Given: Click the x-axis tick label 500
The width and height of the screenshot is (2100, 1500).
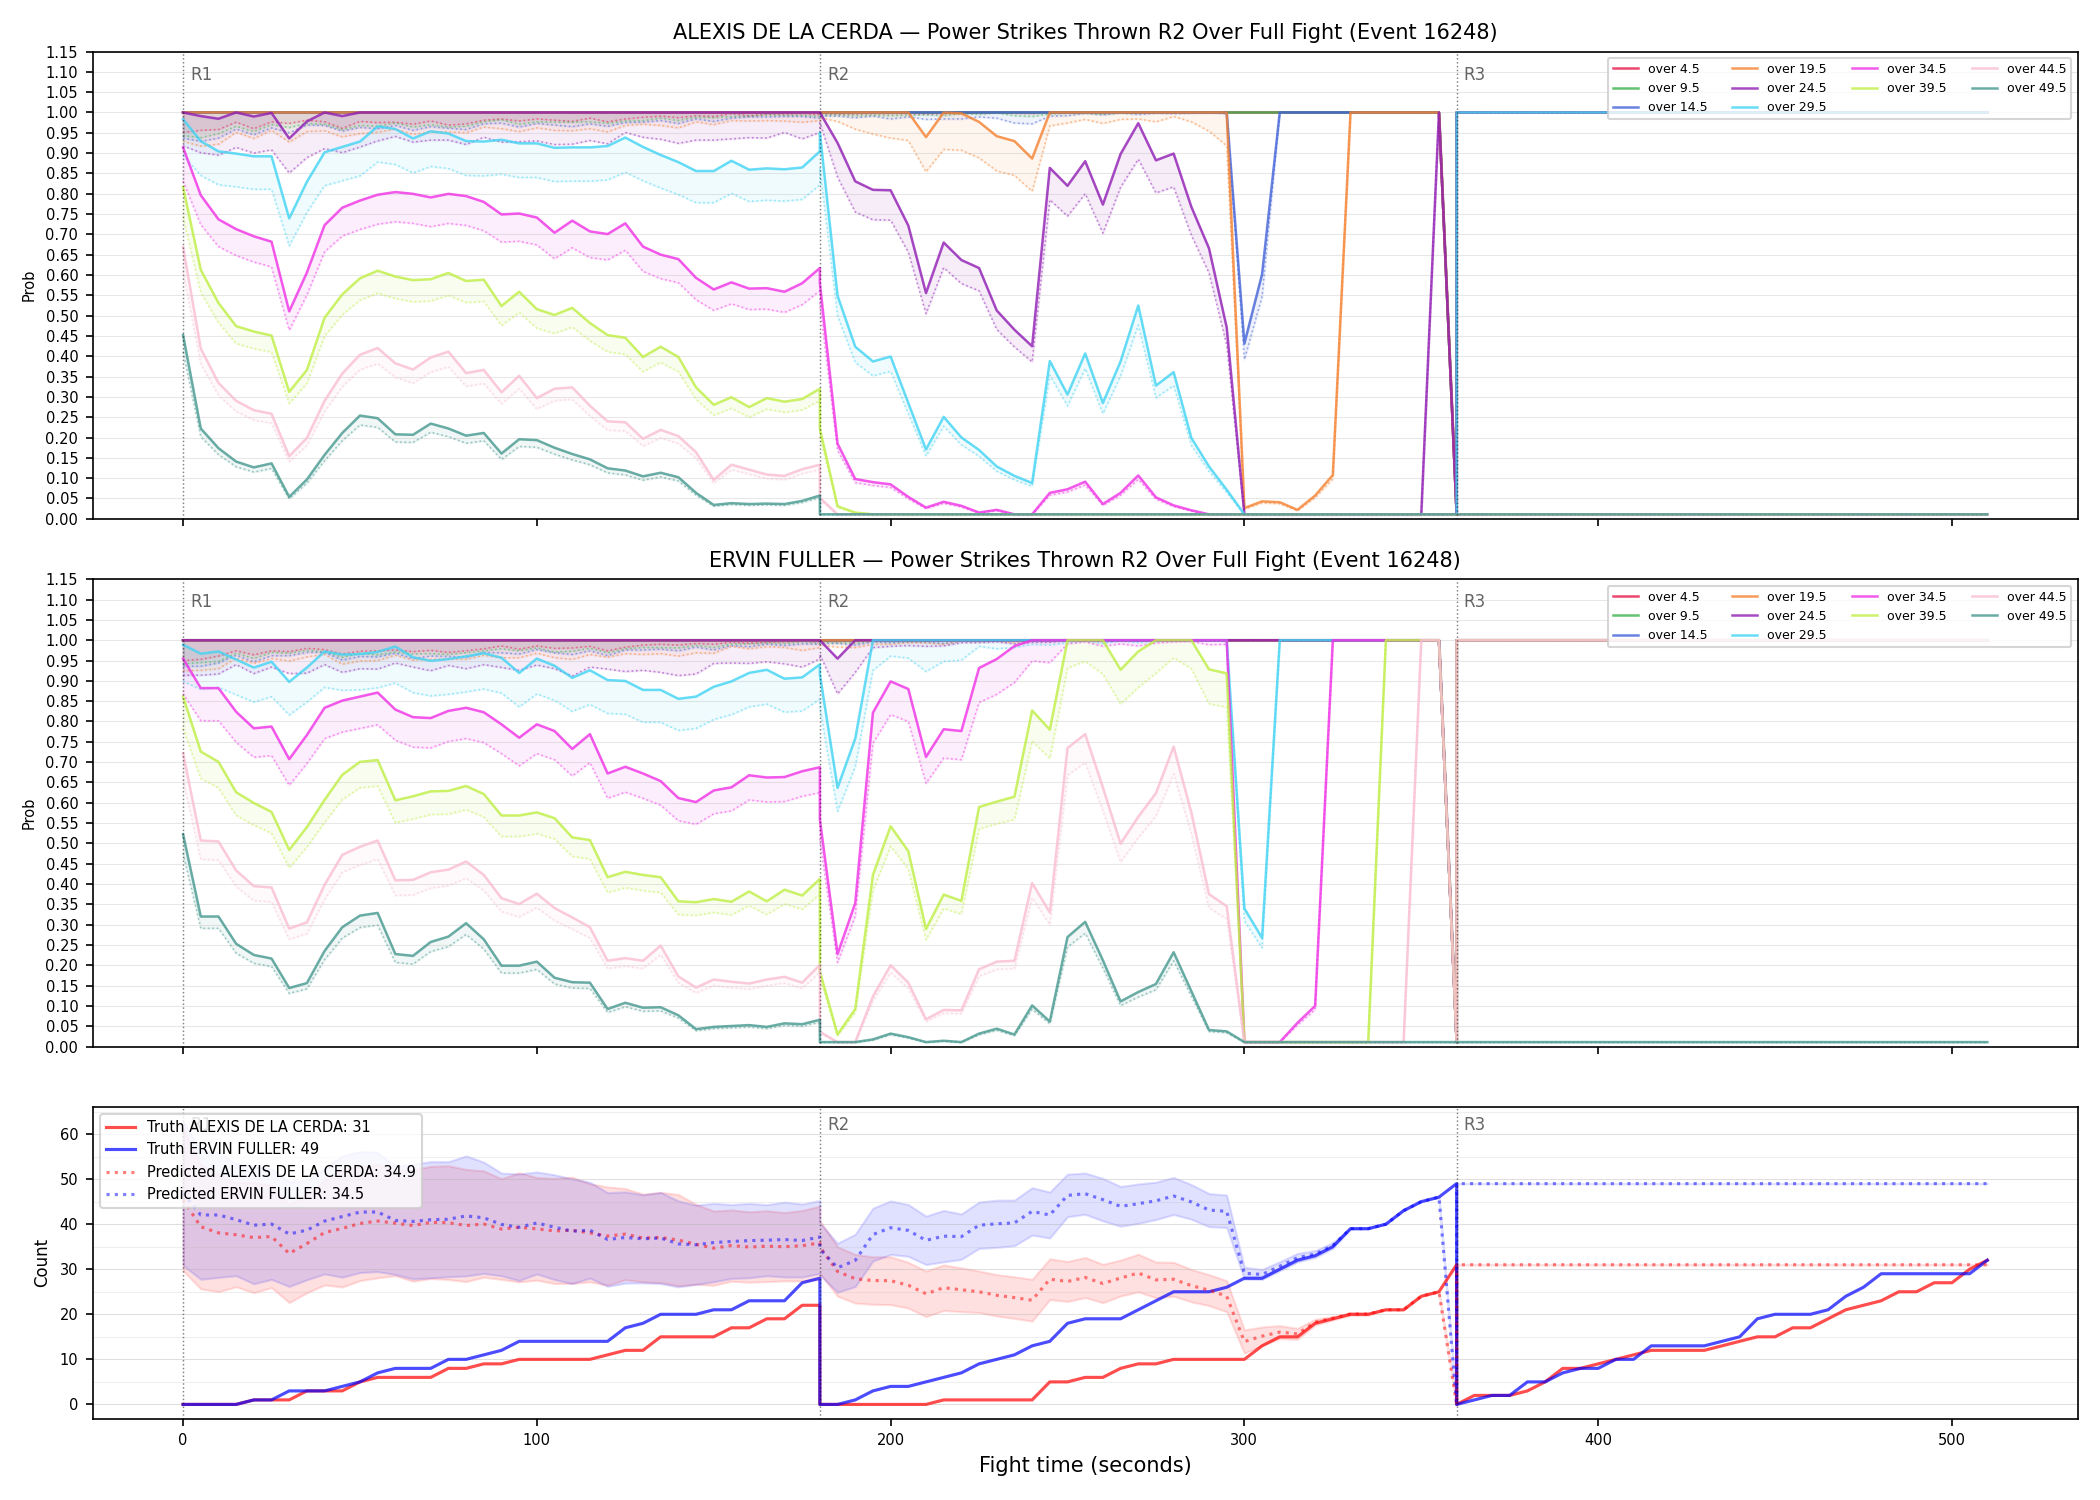Looking at the screenshot, I should click(1952, 1440).
